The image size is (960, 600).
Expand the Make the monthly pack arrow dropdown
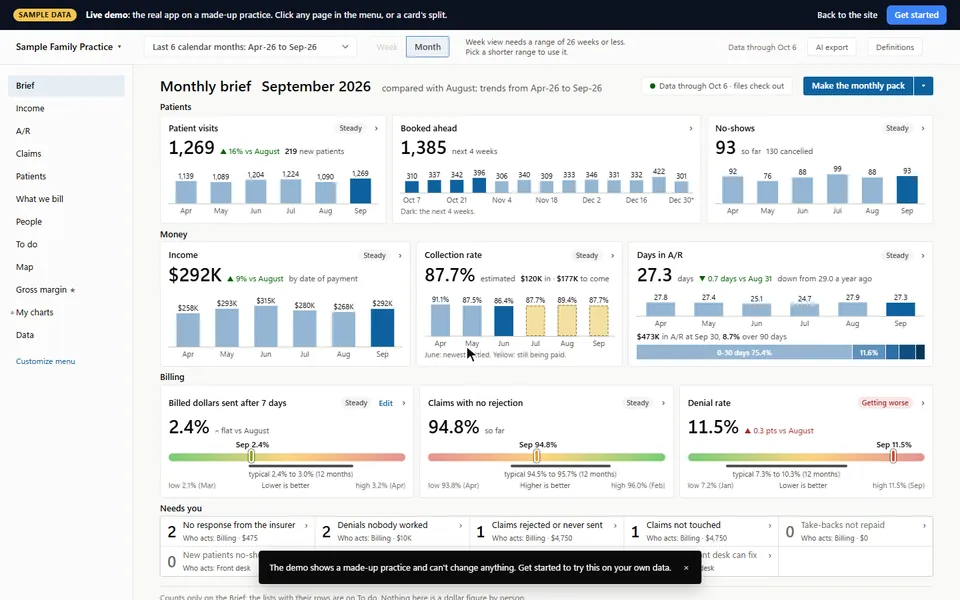[x=923, y=86]
